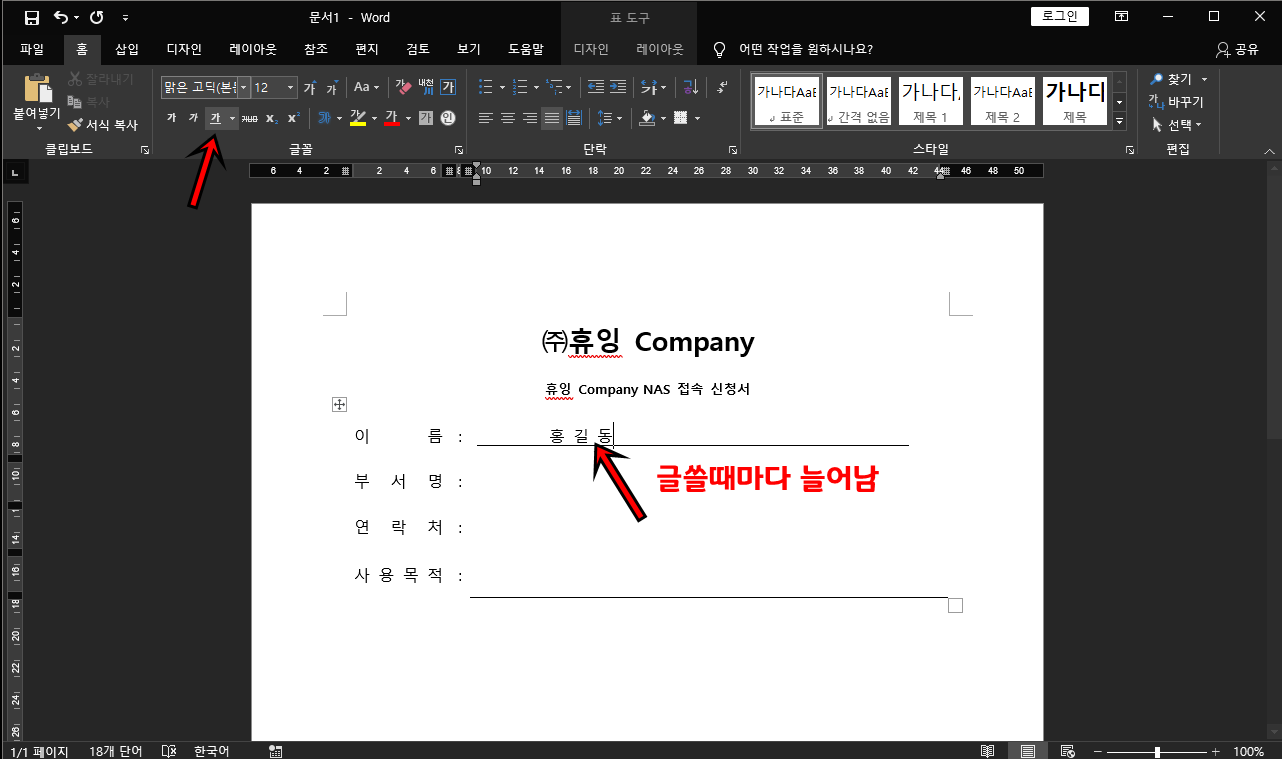Open the 찾기 dropdown arrow

[x=1204, y=79]
